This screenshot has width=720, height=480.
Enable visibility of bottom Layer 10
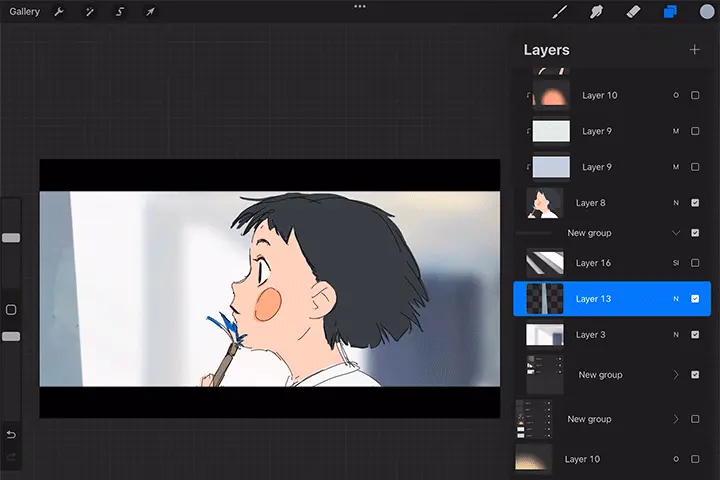pos(695,459)
